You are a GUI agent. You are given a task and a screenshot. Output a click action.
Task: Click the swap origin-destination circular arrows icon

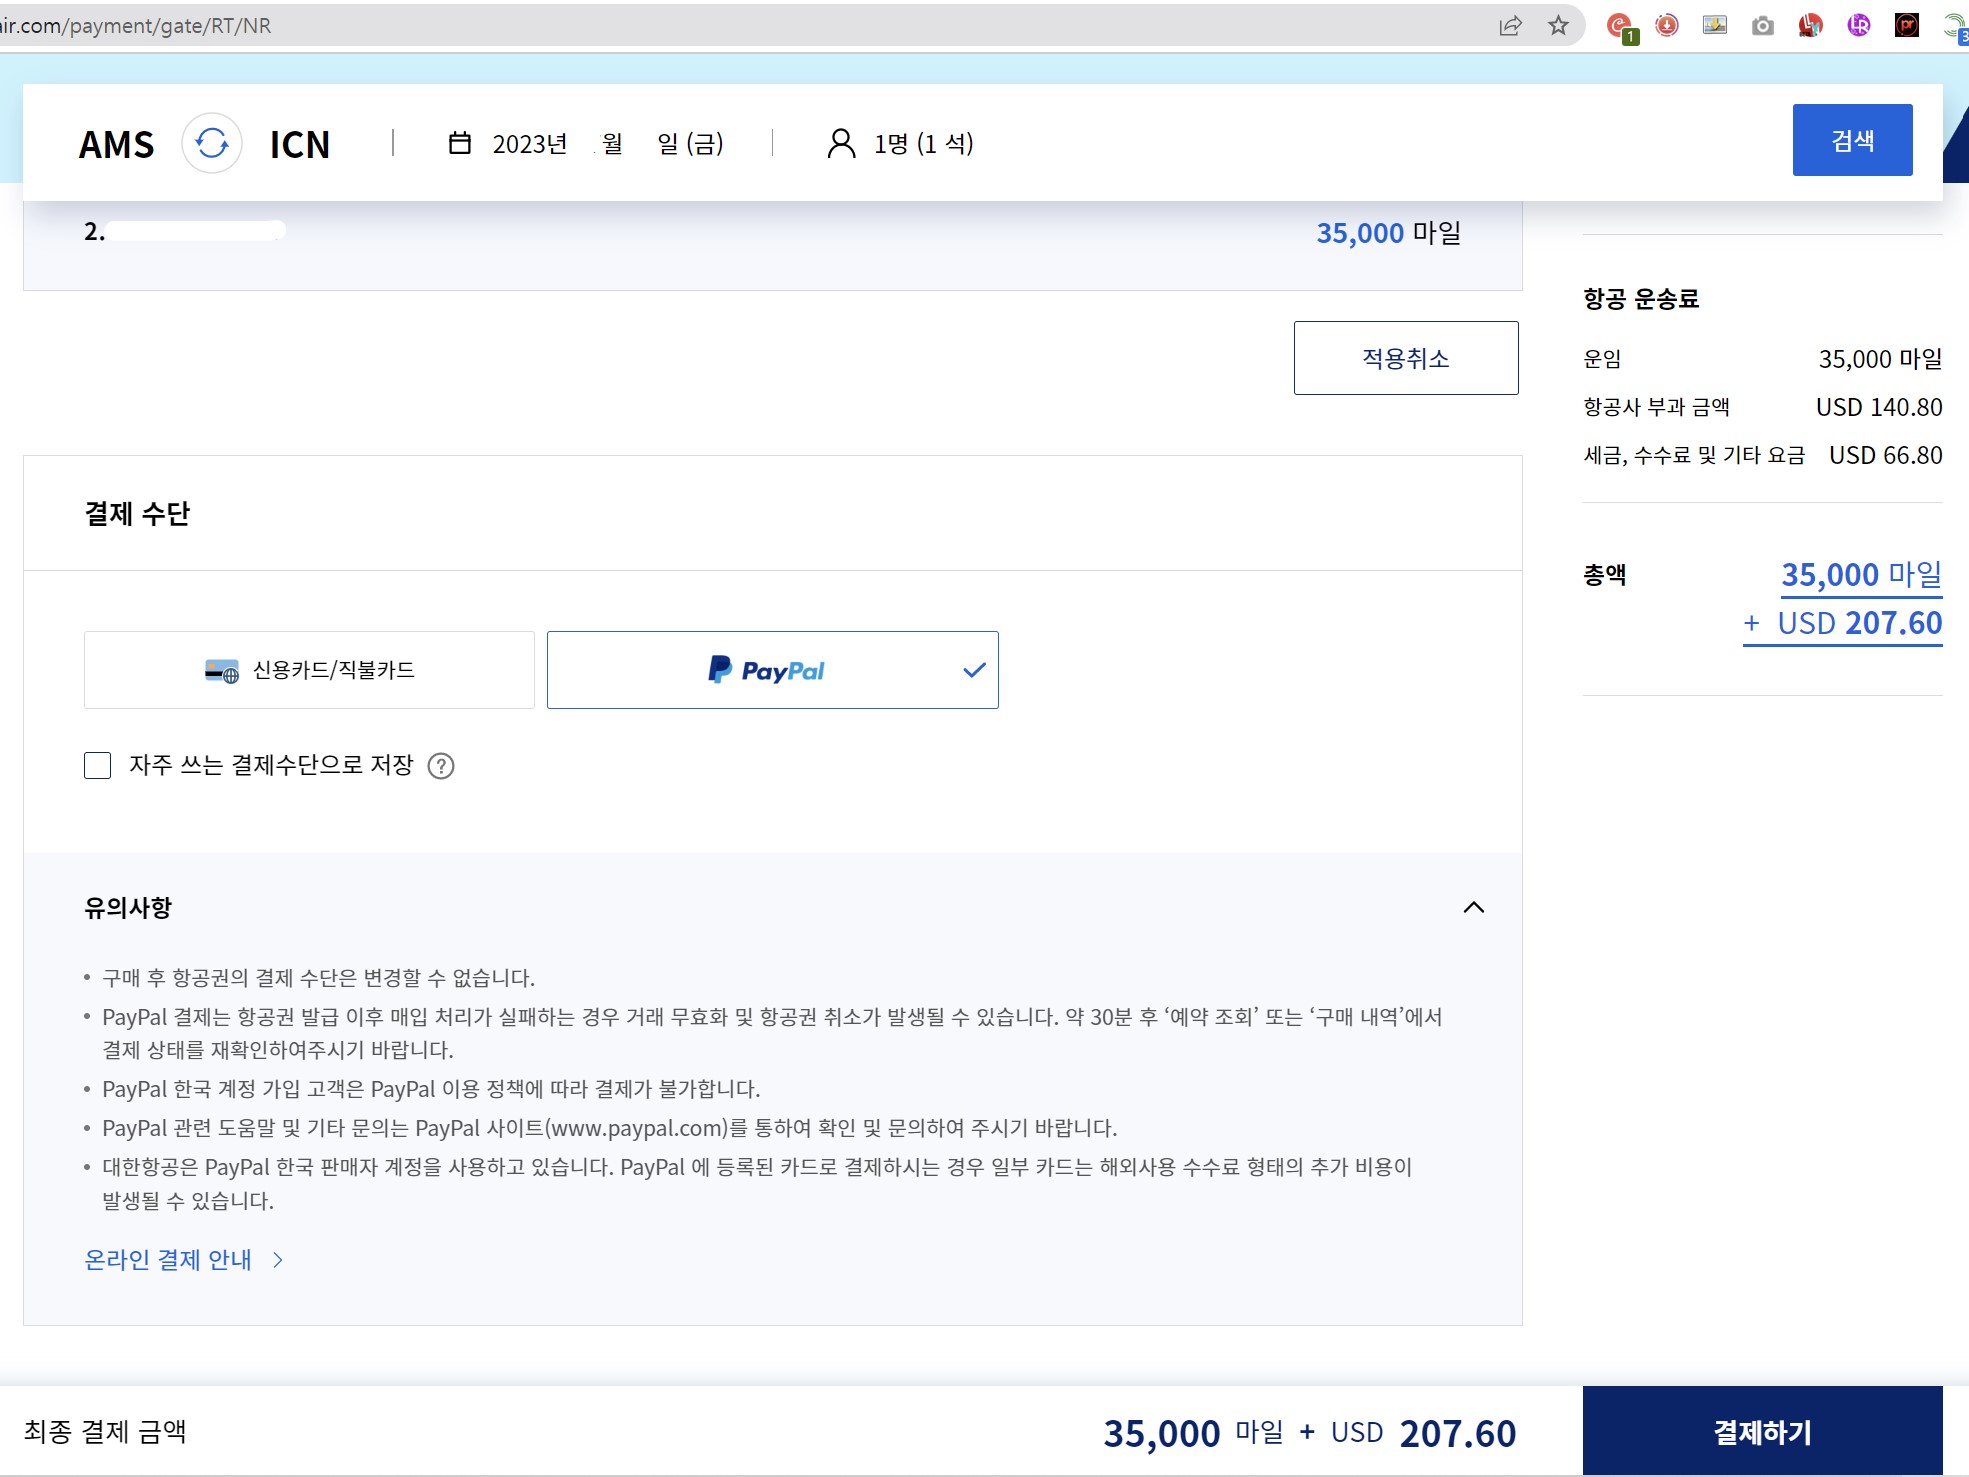[x=212, y=144]
